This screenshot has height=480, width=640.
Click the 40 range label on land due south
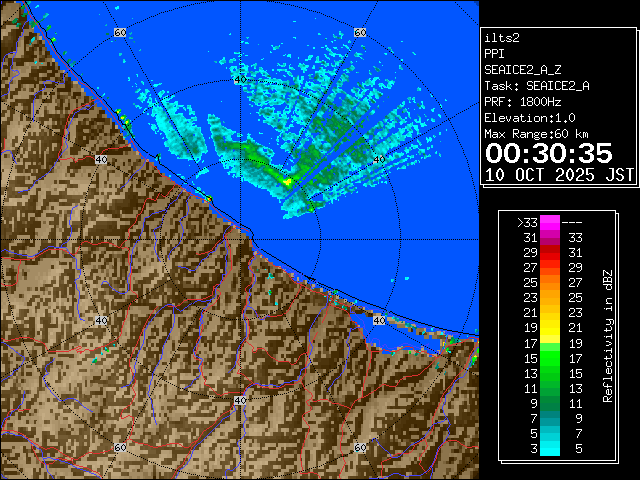point(239,400)
